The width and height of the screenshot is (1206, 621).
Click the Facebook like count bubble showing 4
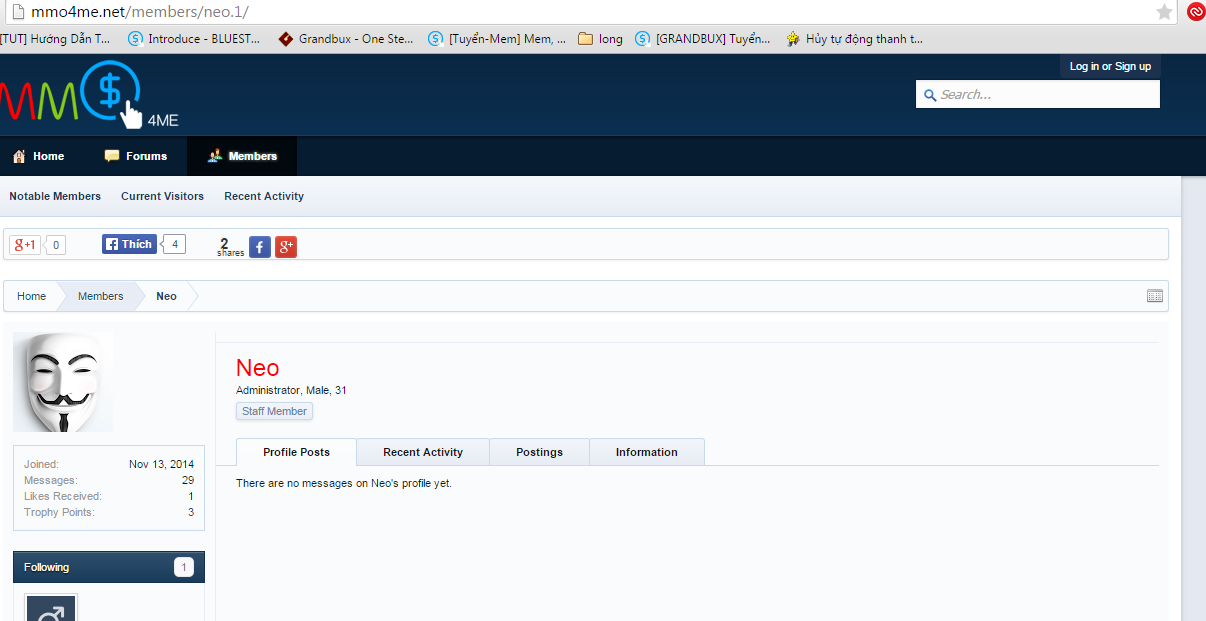pyautogui.click(x=174, y=244)
